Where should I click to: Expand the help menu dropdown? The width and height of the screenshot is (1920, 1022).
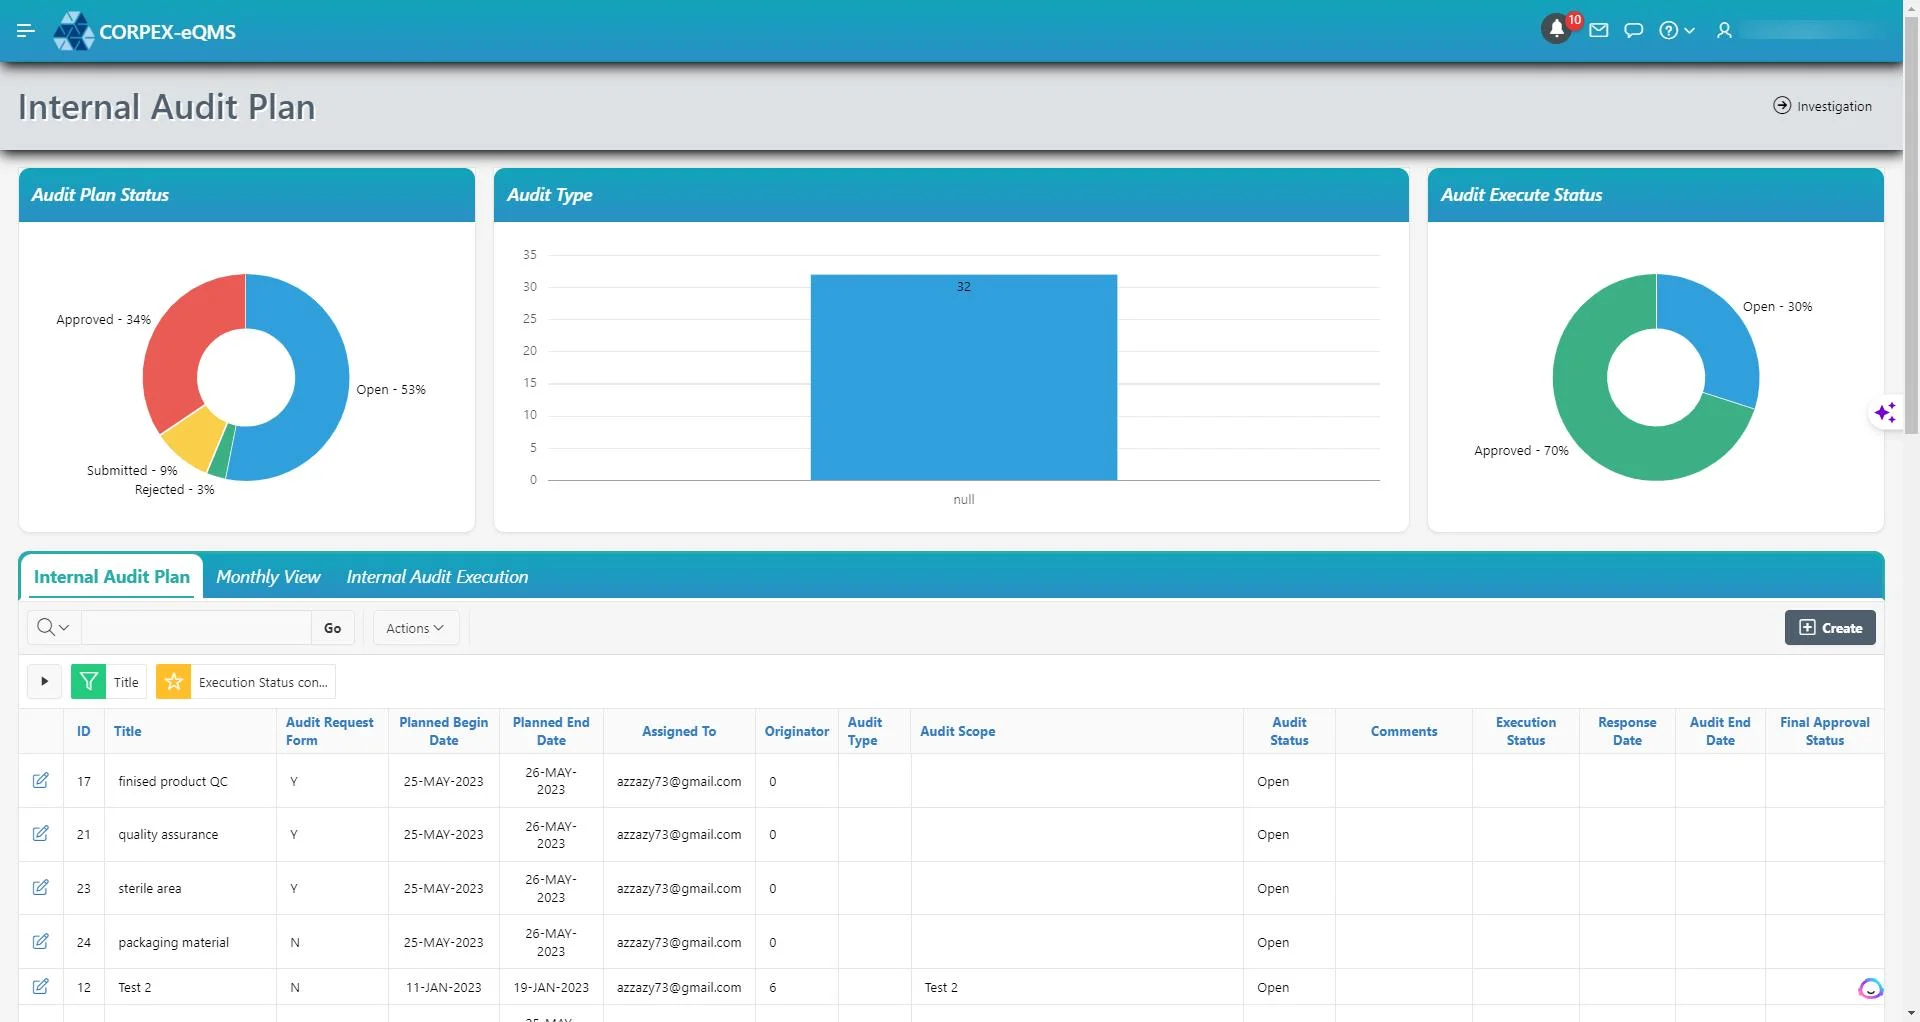point(1677,31)
